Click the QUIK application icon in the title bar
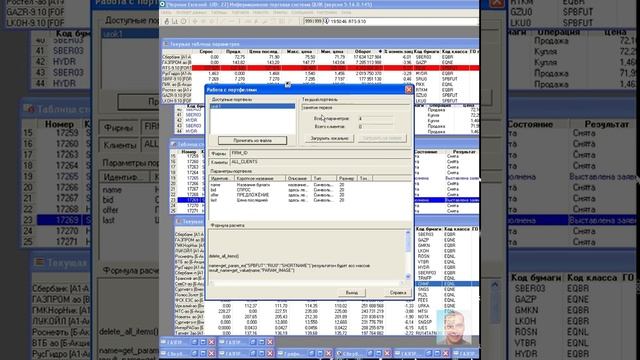Image resolution: width=640 pixels, height=360 pixels. click(x=162, y=4)
